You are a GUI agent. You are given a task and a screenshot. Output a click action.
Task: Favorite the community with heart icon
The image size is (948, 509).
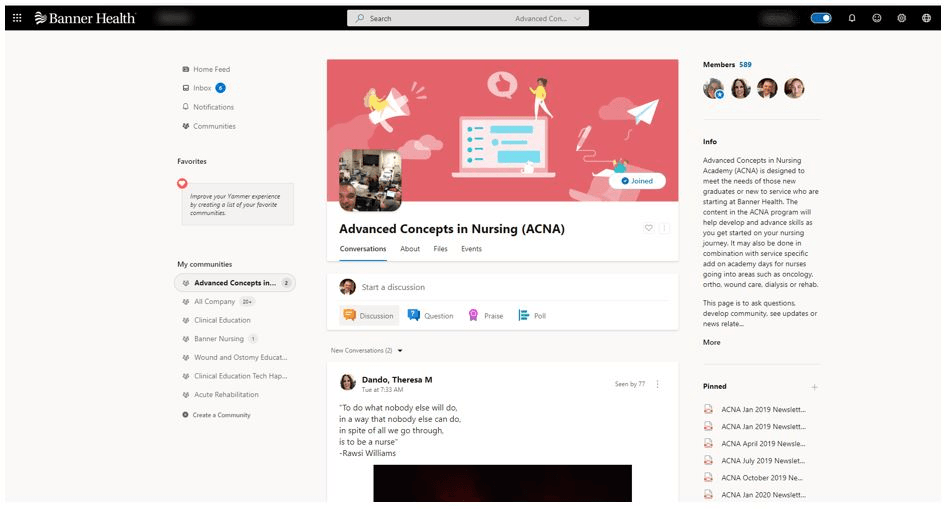pyautogui.click(x=649, y=228)
